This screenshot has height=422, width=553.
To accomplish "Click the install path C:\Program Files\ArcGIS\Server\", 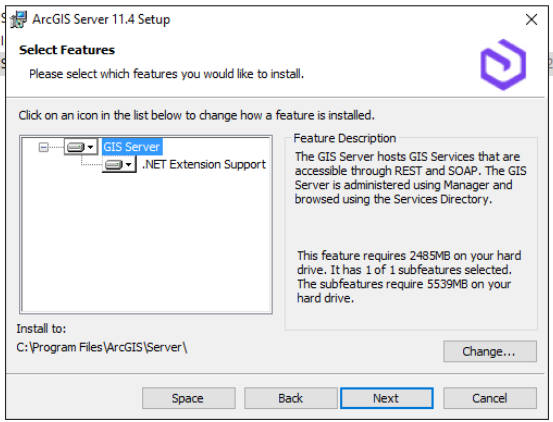I will click(x=102, y=347).
